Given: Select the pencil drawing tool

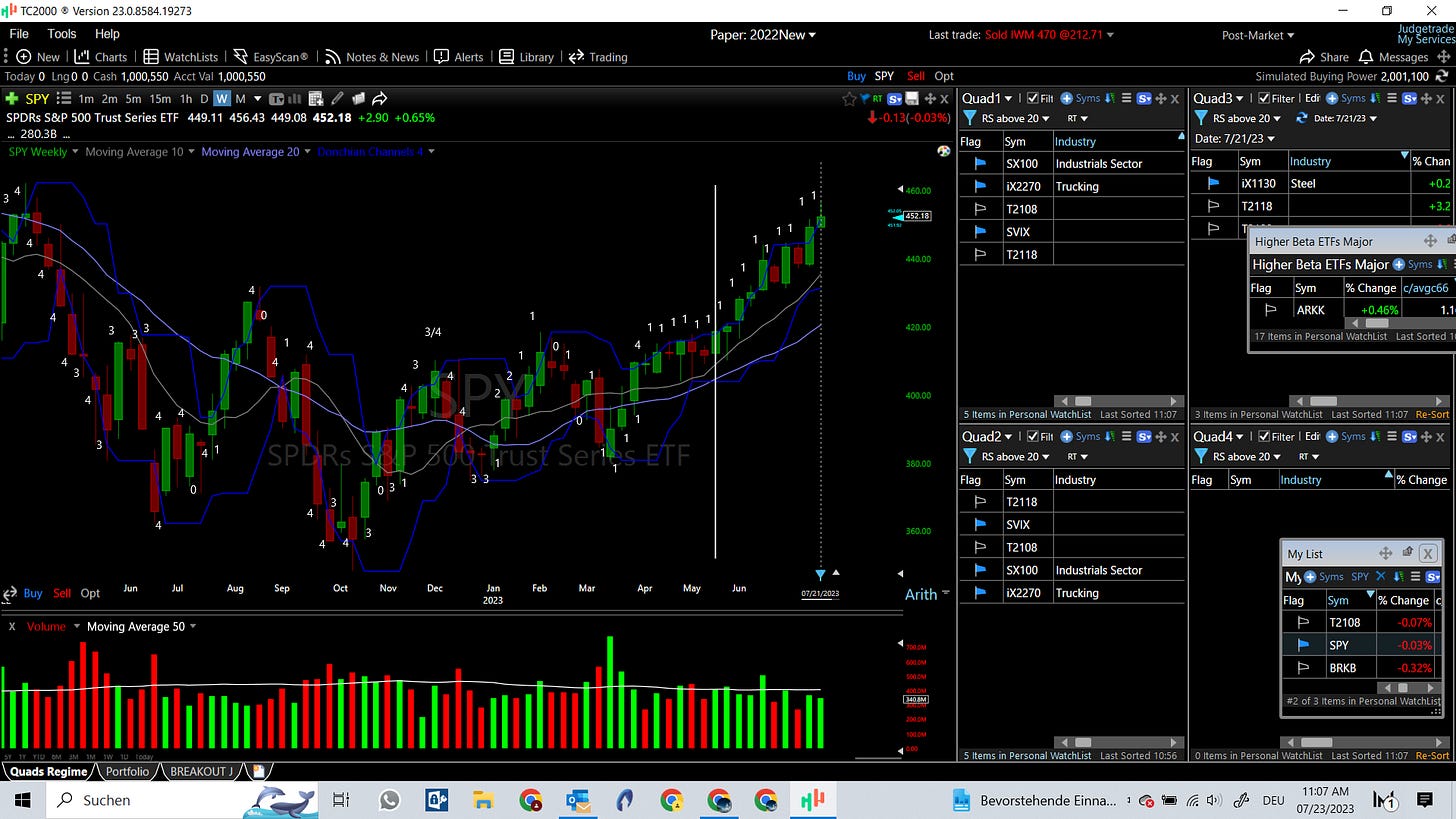Looking at the screenshot, I should click(337, 98).
